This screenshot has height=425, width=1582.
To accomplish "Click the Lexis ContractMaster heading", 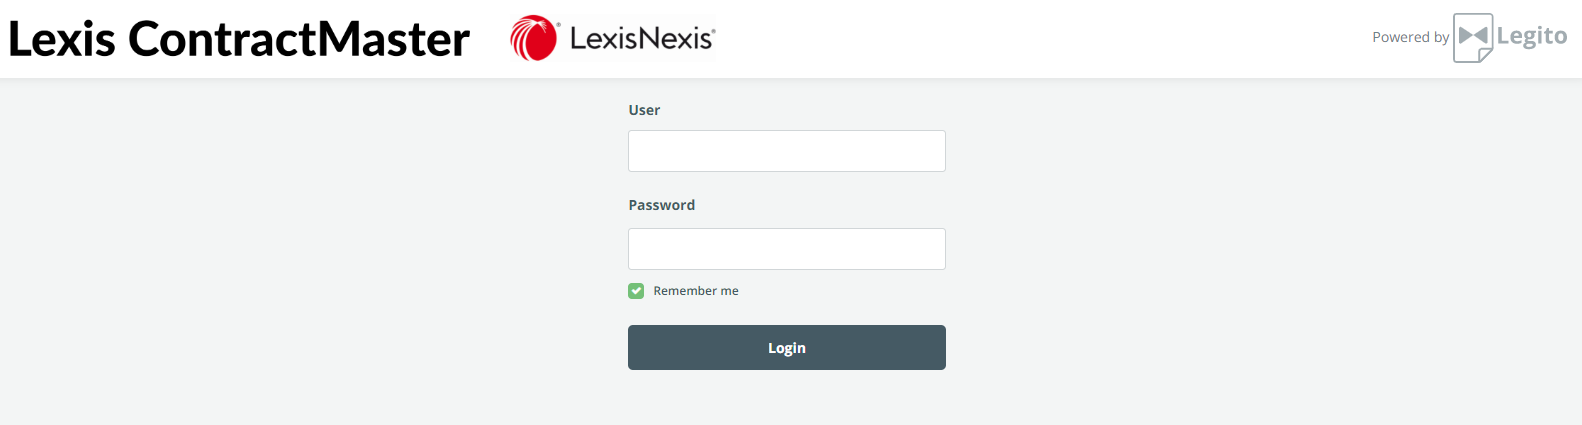I will pos(239,39).
